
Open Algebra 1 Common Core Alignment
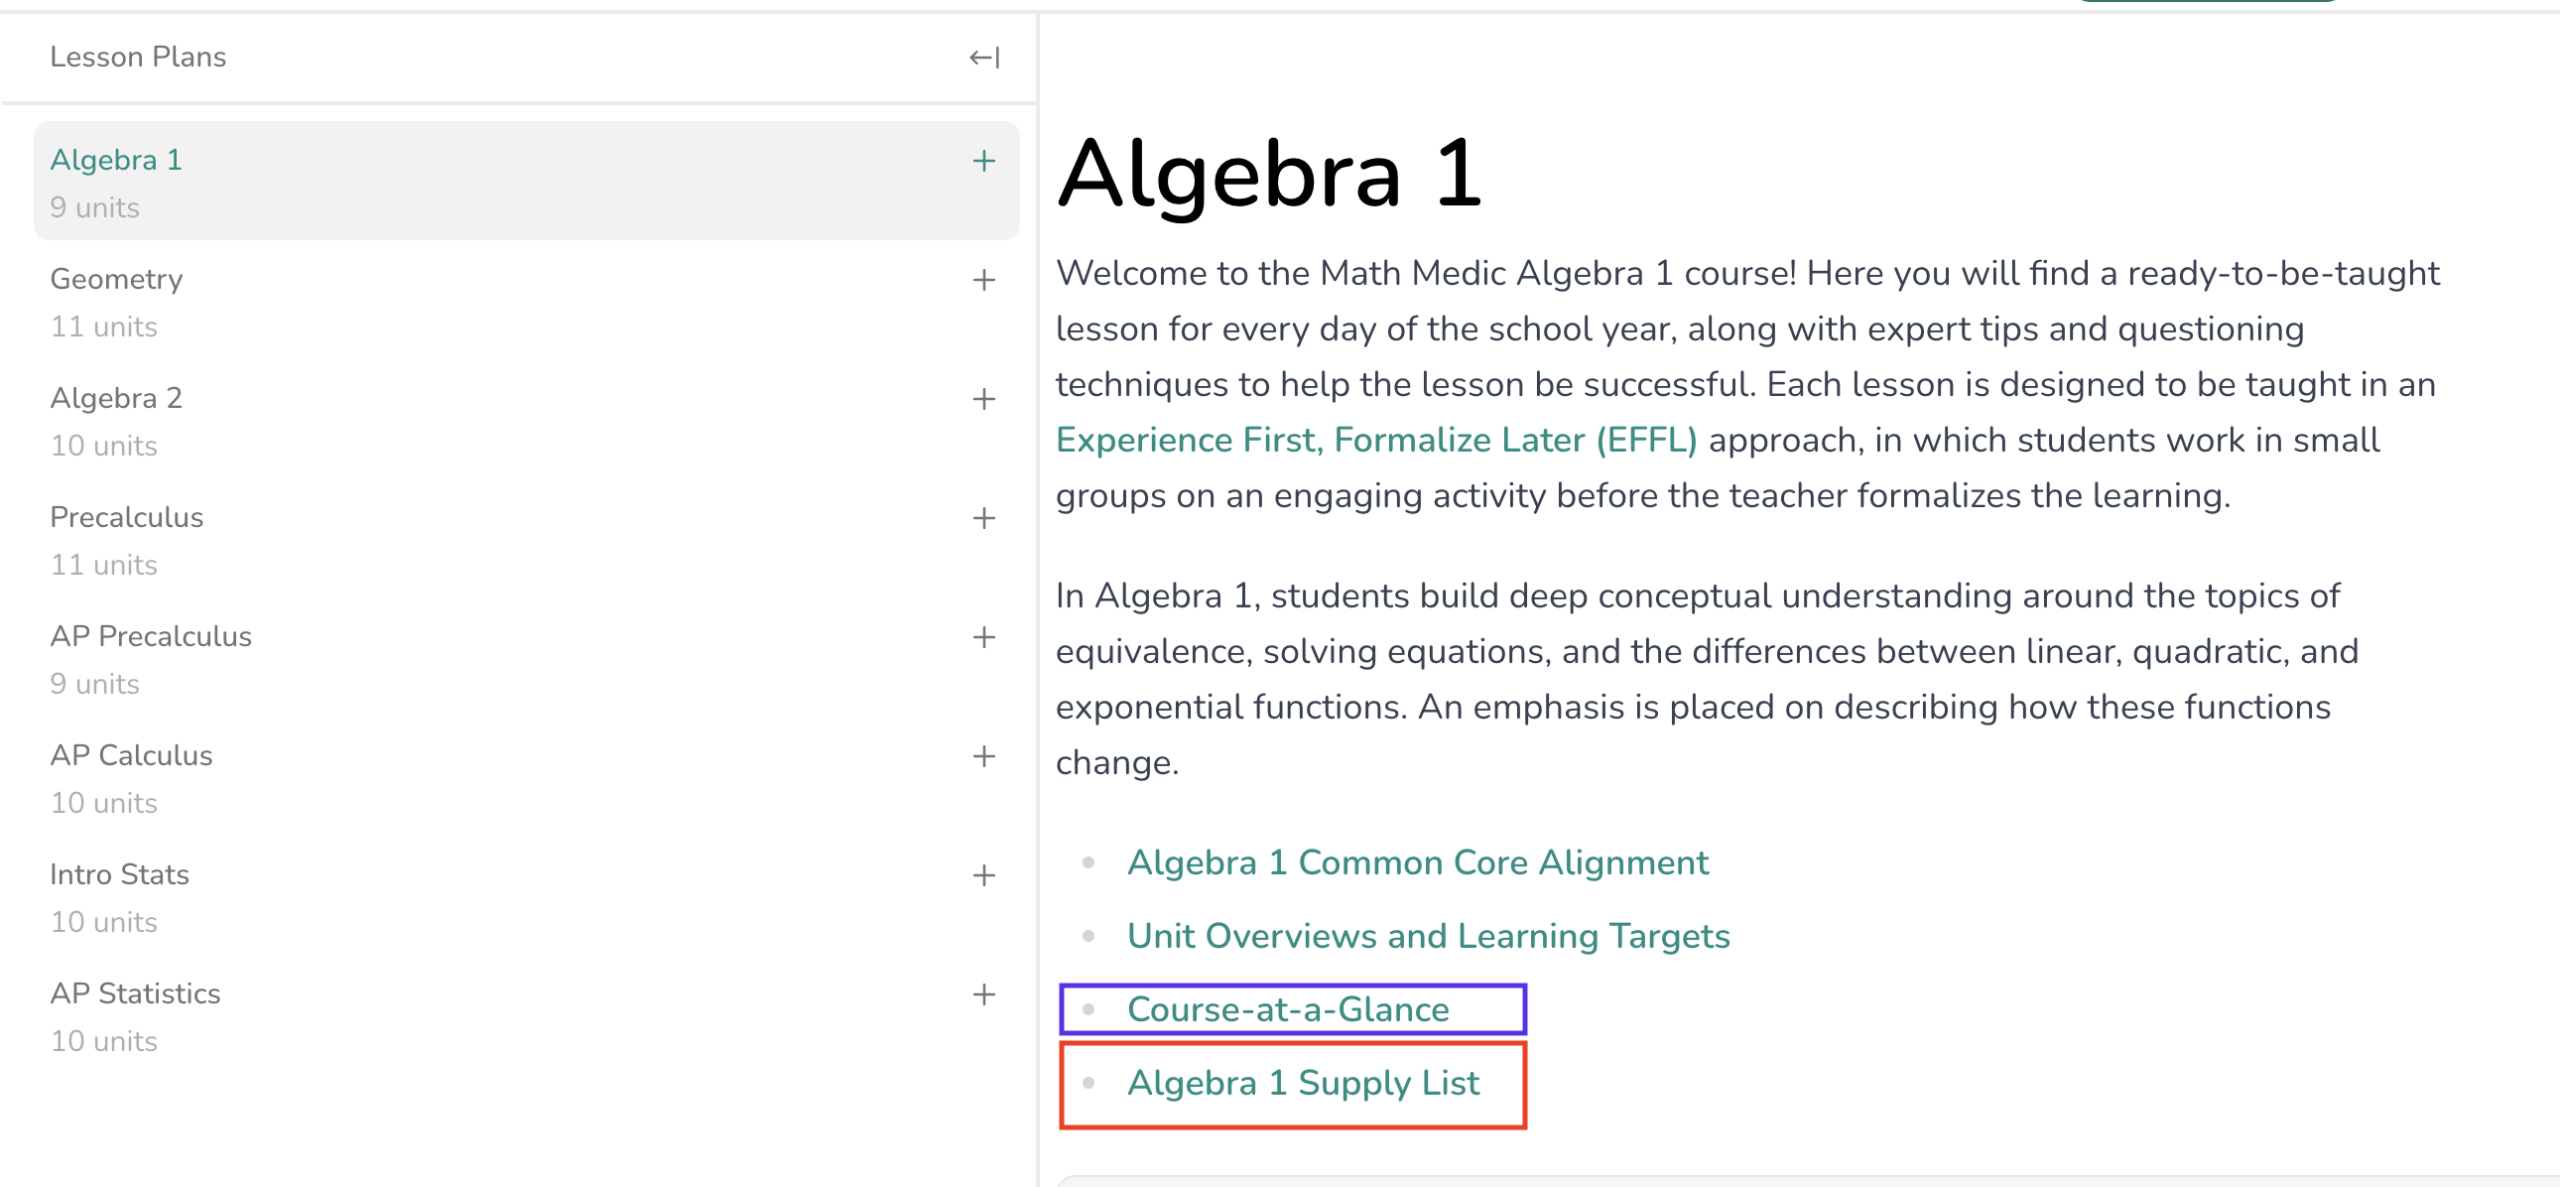point(1418,863)
